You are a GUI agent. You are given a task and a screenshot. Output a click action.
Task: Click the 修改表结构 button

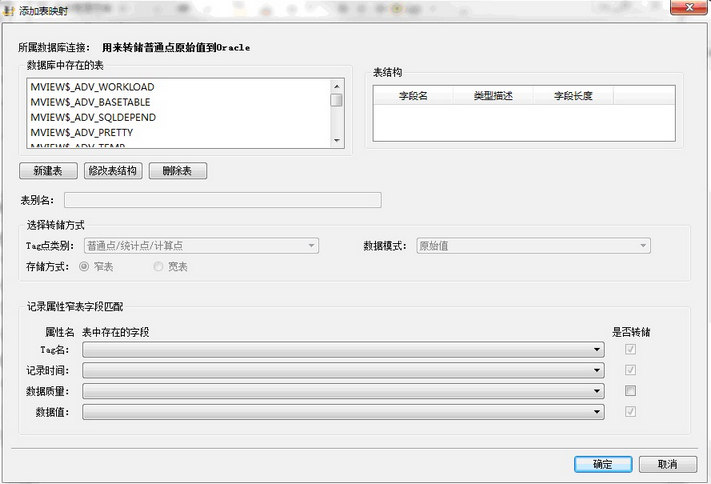(113, 171)
